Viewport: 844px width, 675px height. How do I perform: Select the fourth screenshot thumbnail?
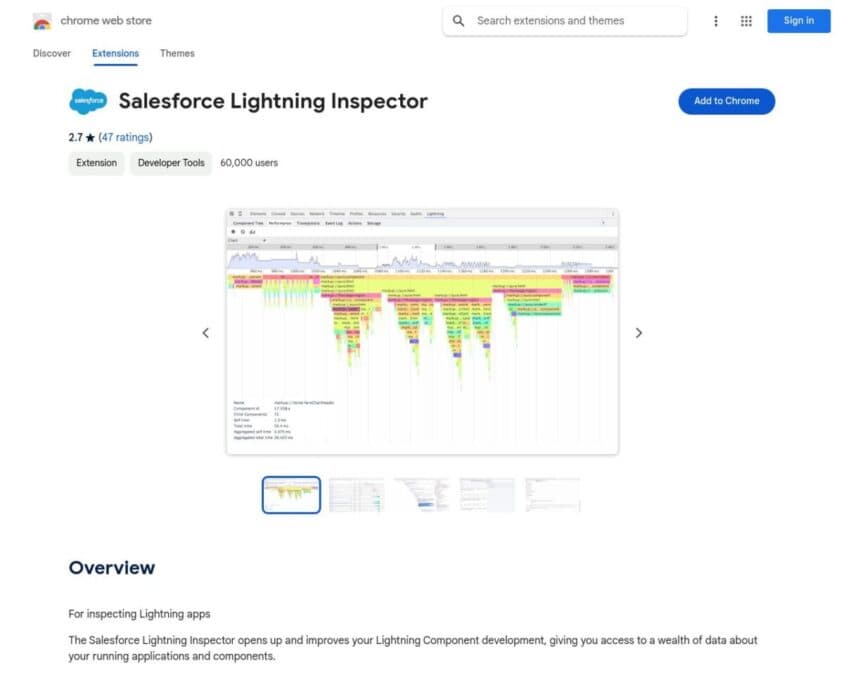click(487, 495)
